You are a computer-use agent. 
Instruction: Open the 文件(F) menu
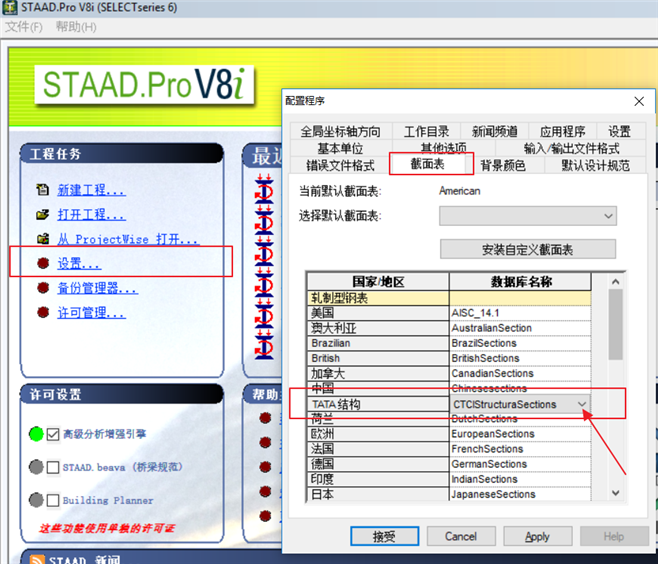coord(24,27)
